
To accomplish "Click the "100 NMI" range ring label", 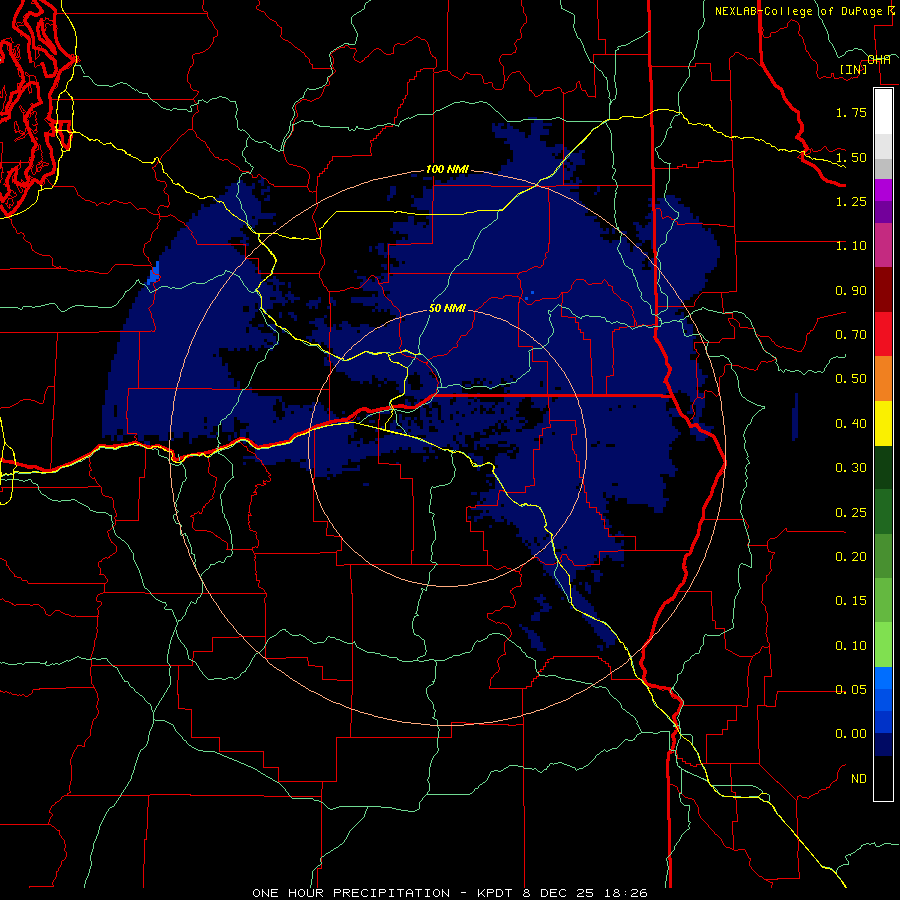I will pyautogui.click(x=447, y=169).
